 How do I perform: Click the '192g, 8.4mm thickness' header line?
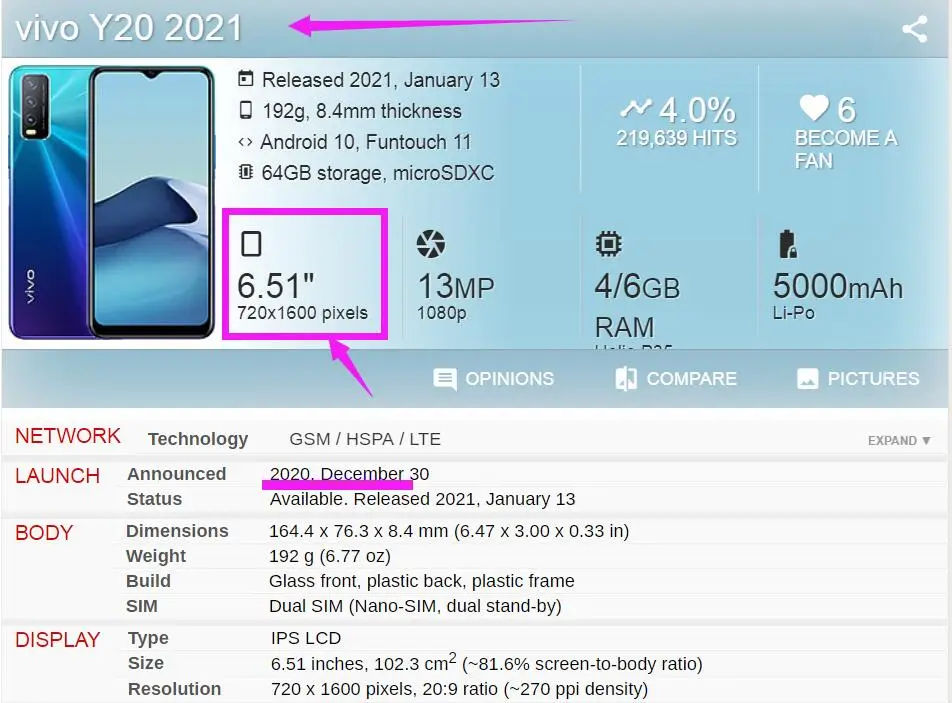[362, 111]
